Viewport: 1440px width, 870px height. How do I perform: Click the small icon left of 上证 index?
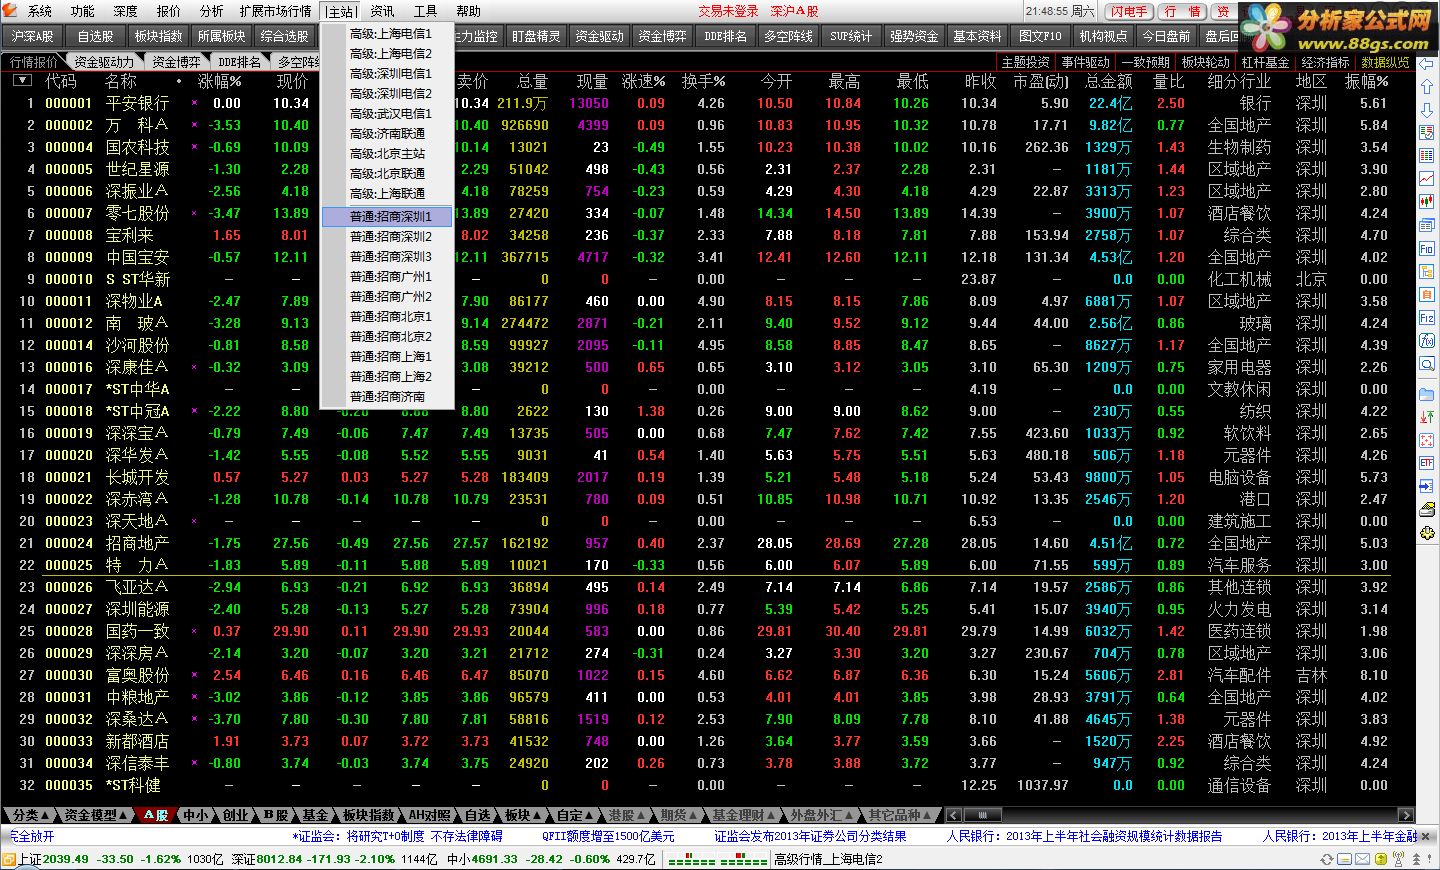coord(9,859)
